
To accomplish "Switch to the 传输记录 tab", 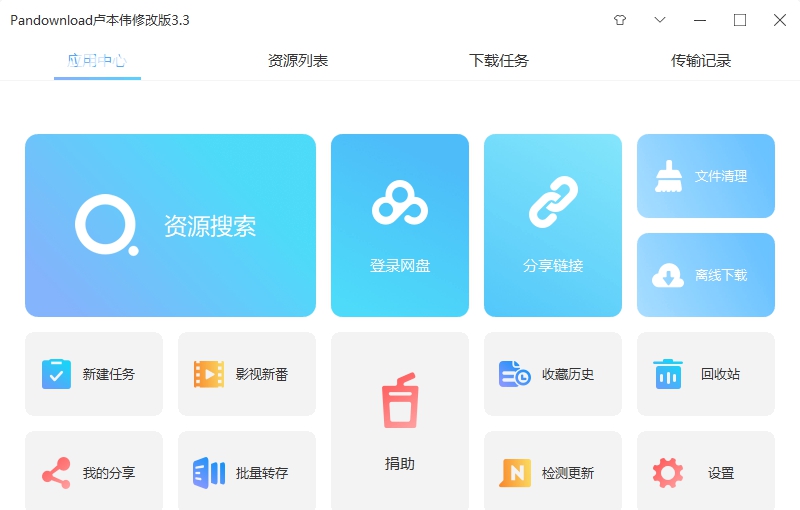I will click(x=701, y=61).
